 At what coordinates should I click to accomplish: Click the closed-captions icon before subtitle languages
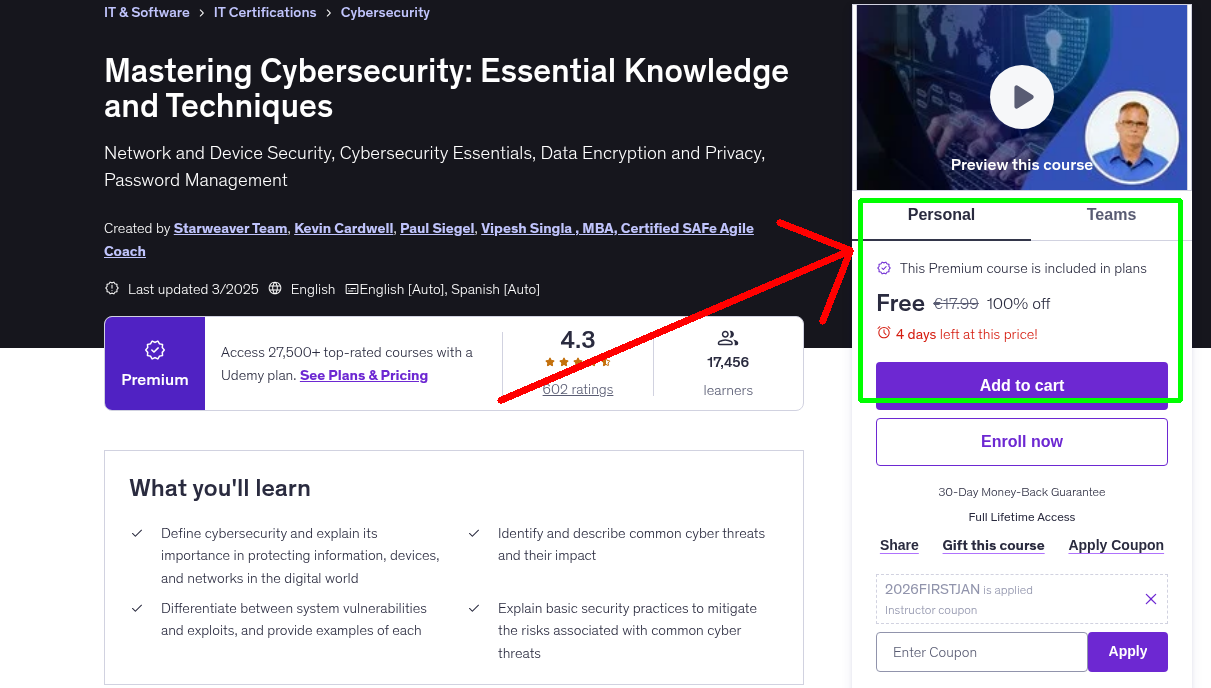[351, 289]
